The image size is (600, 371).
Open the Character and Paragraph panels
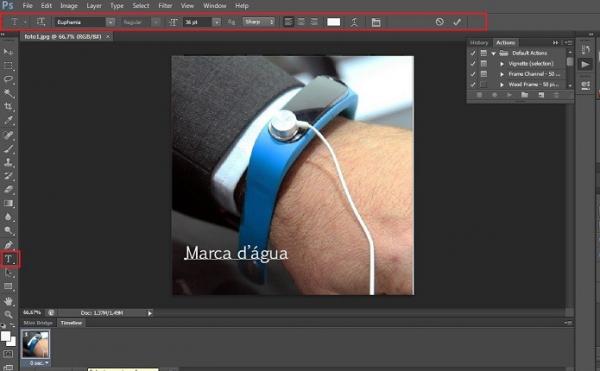376,22
